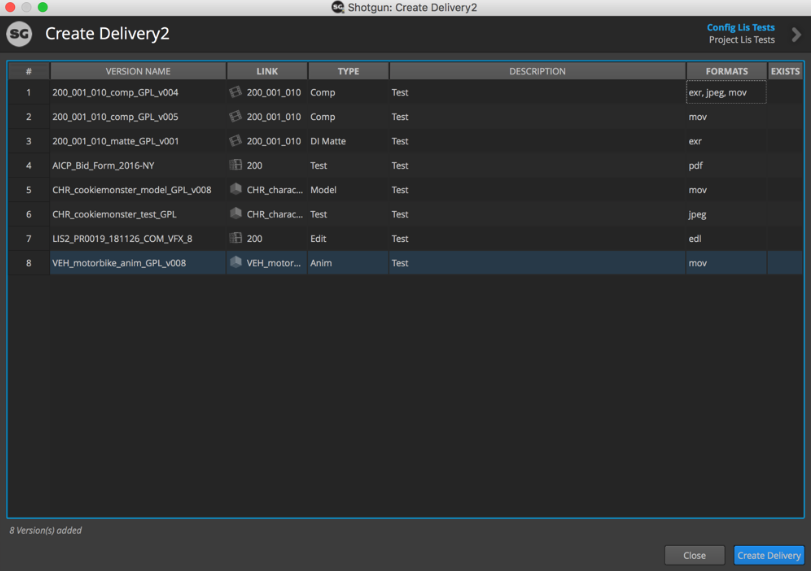Open the 'exr, jpeg, mov' formats cell

point(726,93)
